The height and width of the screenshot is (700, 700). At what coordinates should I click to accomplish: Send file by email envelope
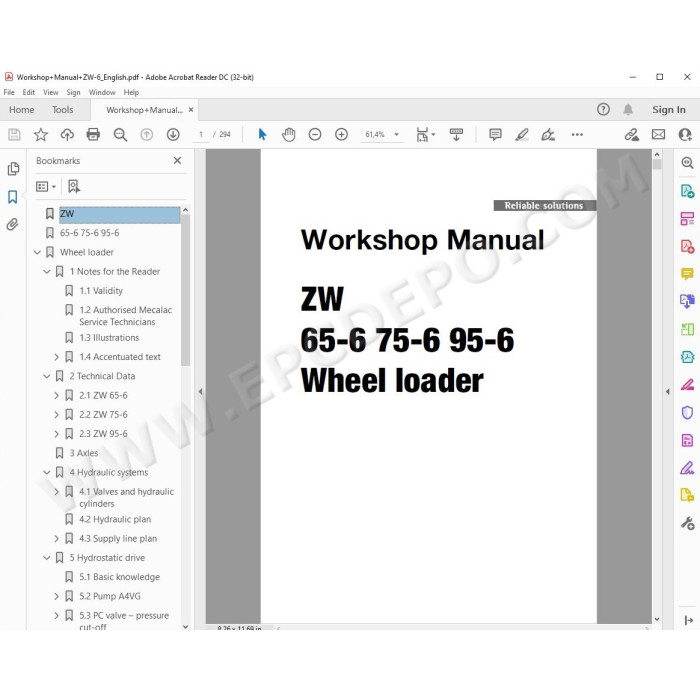[658, 134]
